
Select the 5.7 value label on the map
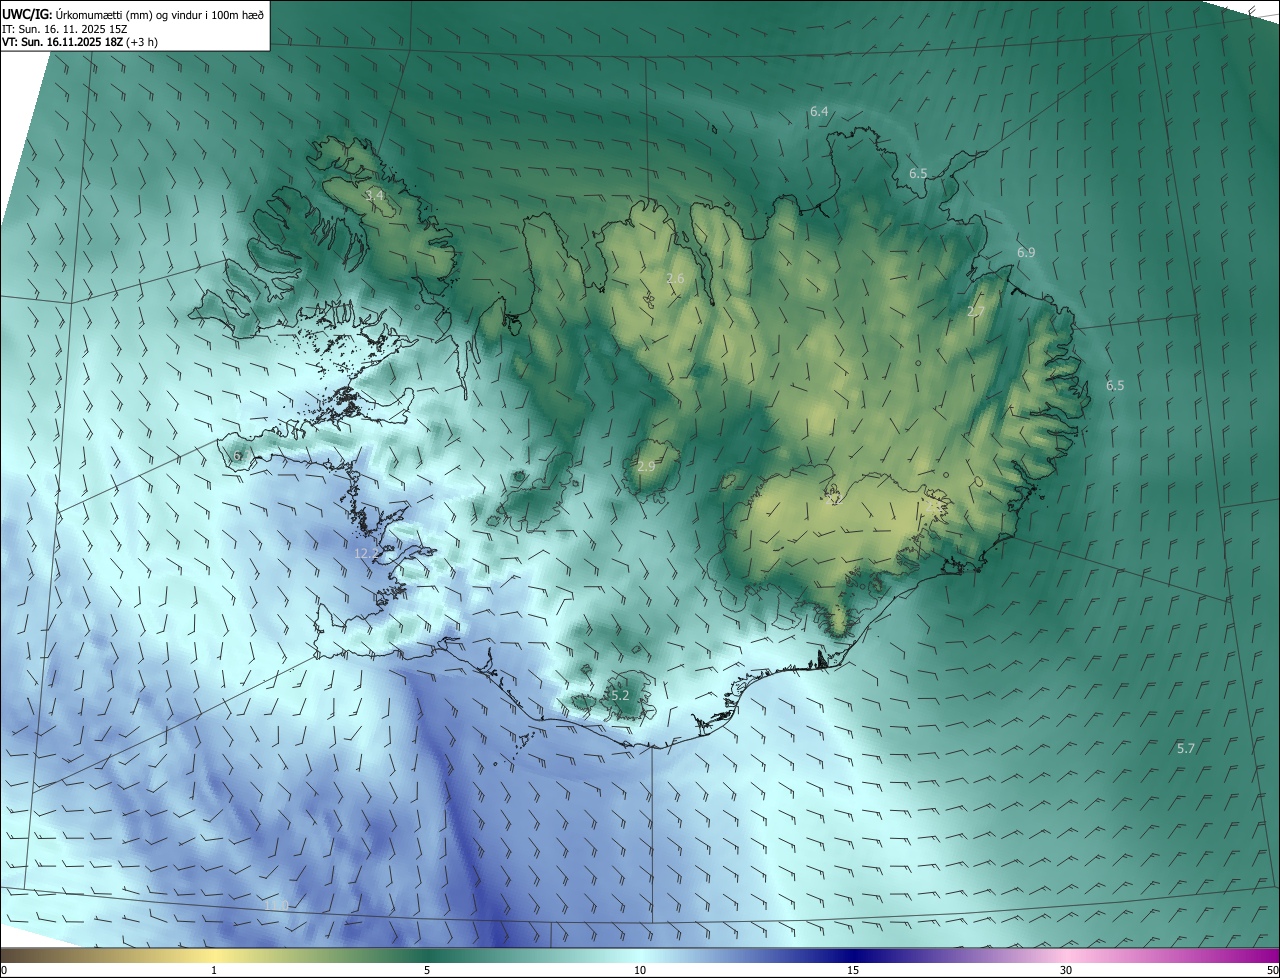coord(1186,748)
